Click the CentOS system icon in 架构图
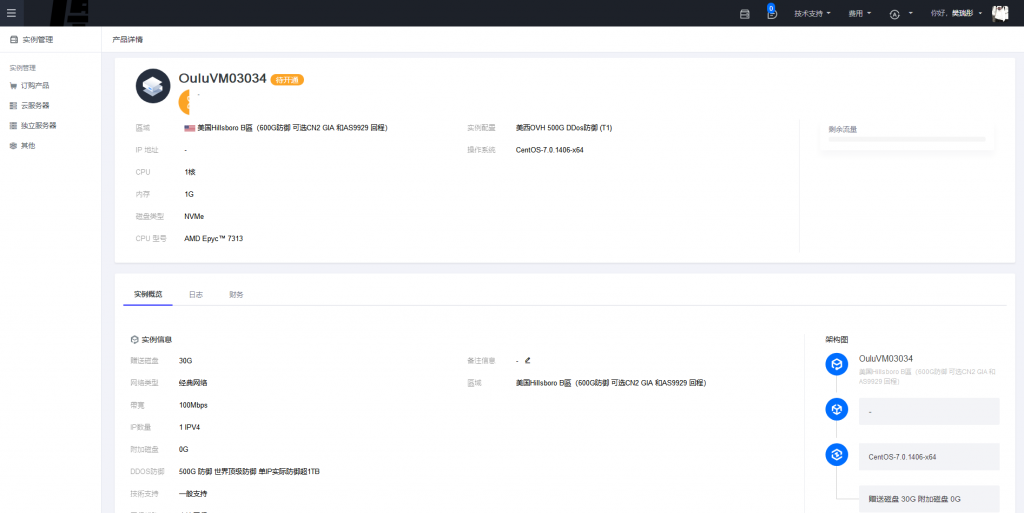 [x=837, y=455]
